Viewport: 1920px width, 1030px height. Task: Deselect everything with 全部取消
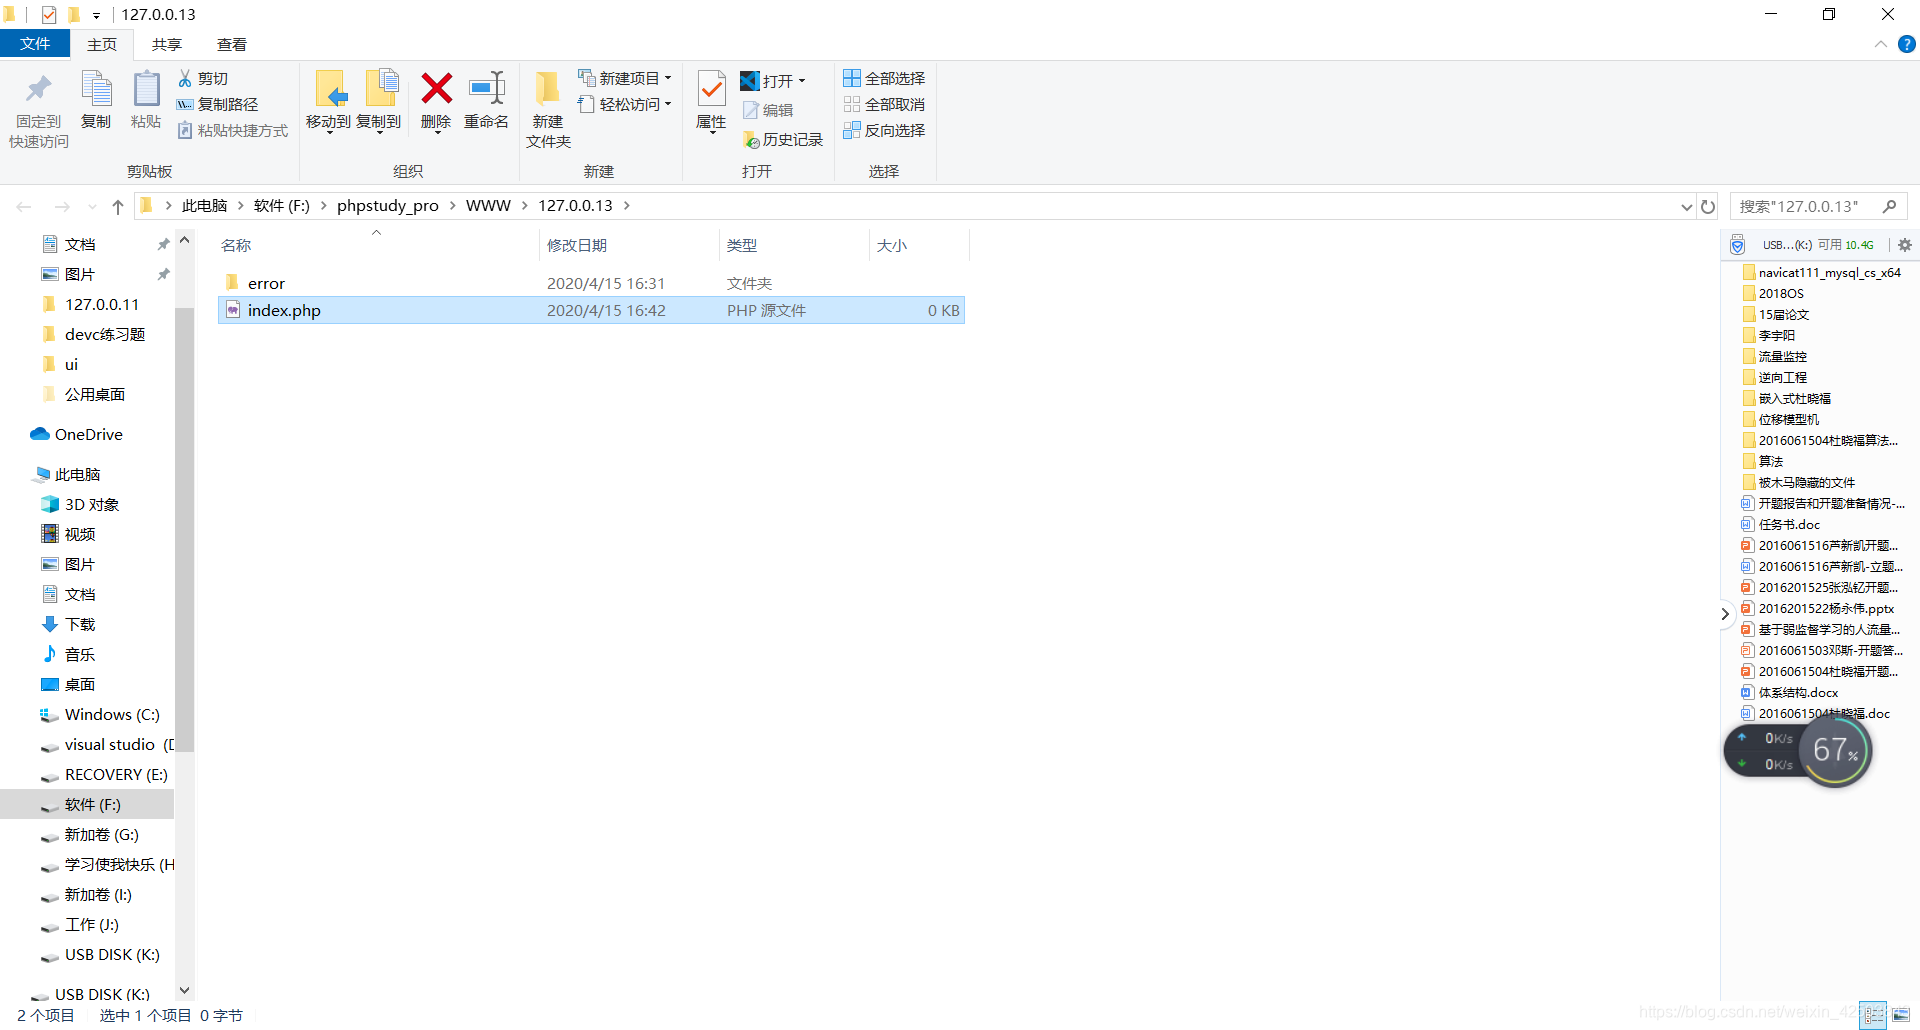pyautogui.click(x=884, y=104)
